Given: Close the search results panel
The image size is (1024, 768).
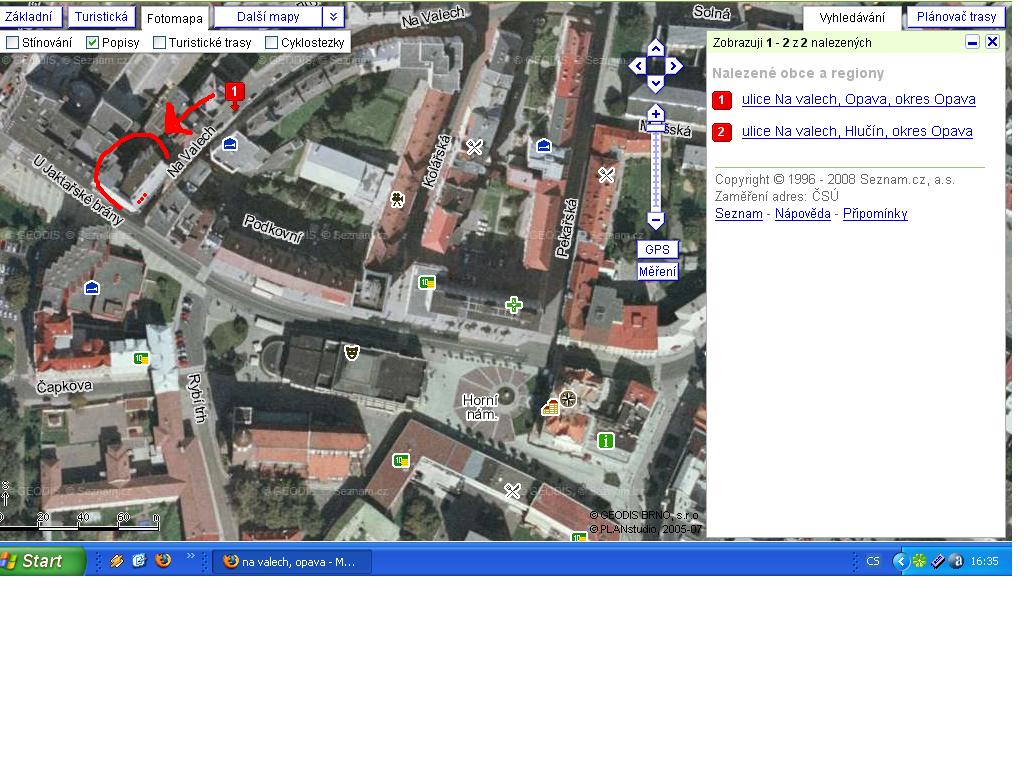Looking at the screenshot, I should [993, 42].
